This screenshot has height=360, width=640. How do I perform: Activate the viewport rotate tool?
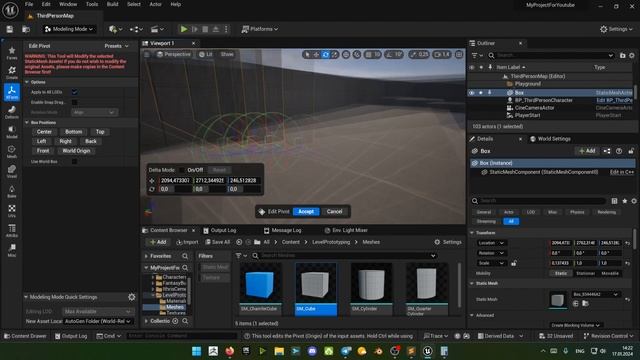coord(325,54)
